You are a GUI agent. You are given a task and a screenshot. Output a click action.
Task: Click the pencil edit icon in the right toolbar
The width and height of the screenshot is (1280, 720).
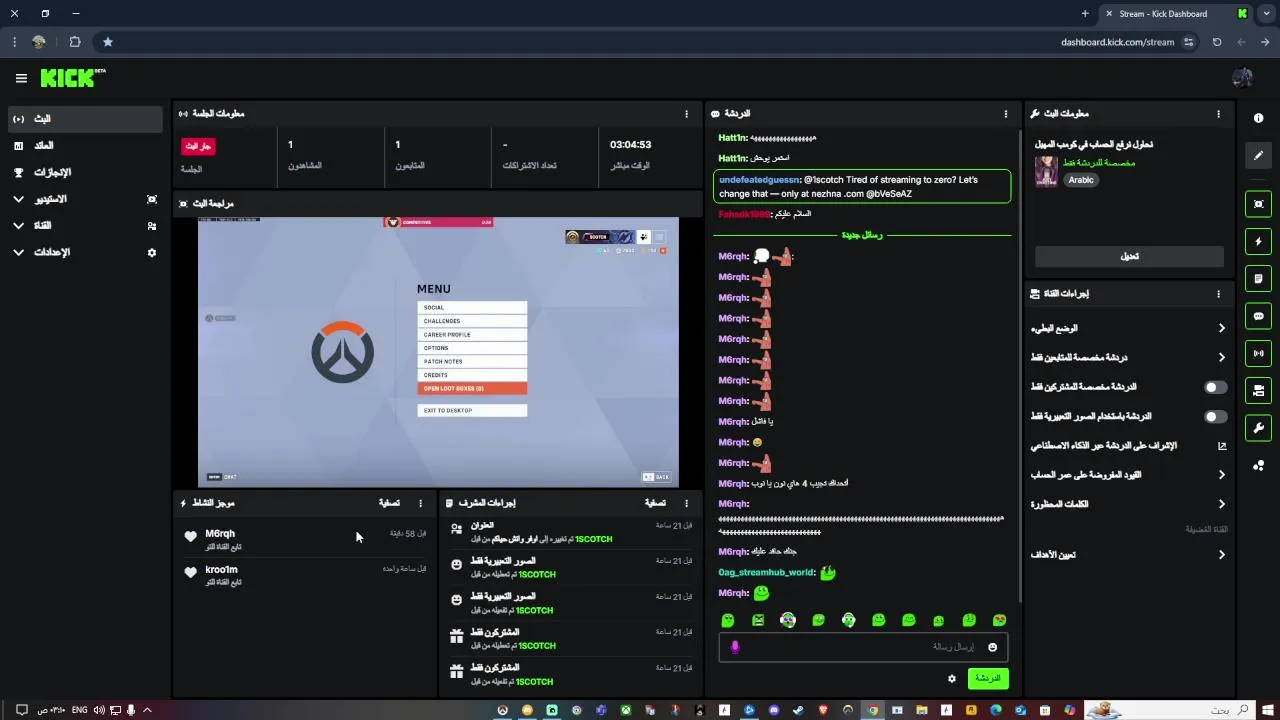click(1258, 156)
